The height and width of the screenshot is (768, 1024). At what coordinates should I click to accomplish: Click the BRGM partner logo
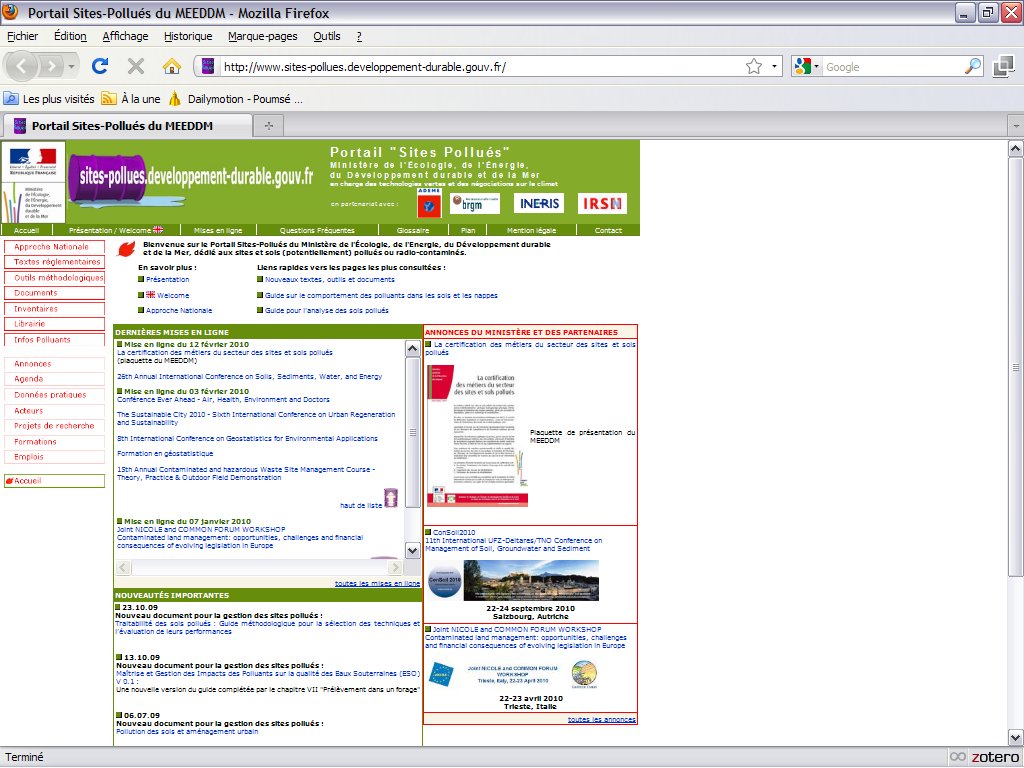(475, 203)
